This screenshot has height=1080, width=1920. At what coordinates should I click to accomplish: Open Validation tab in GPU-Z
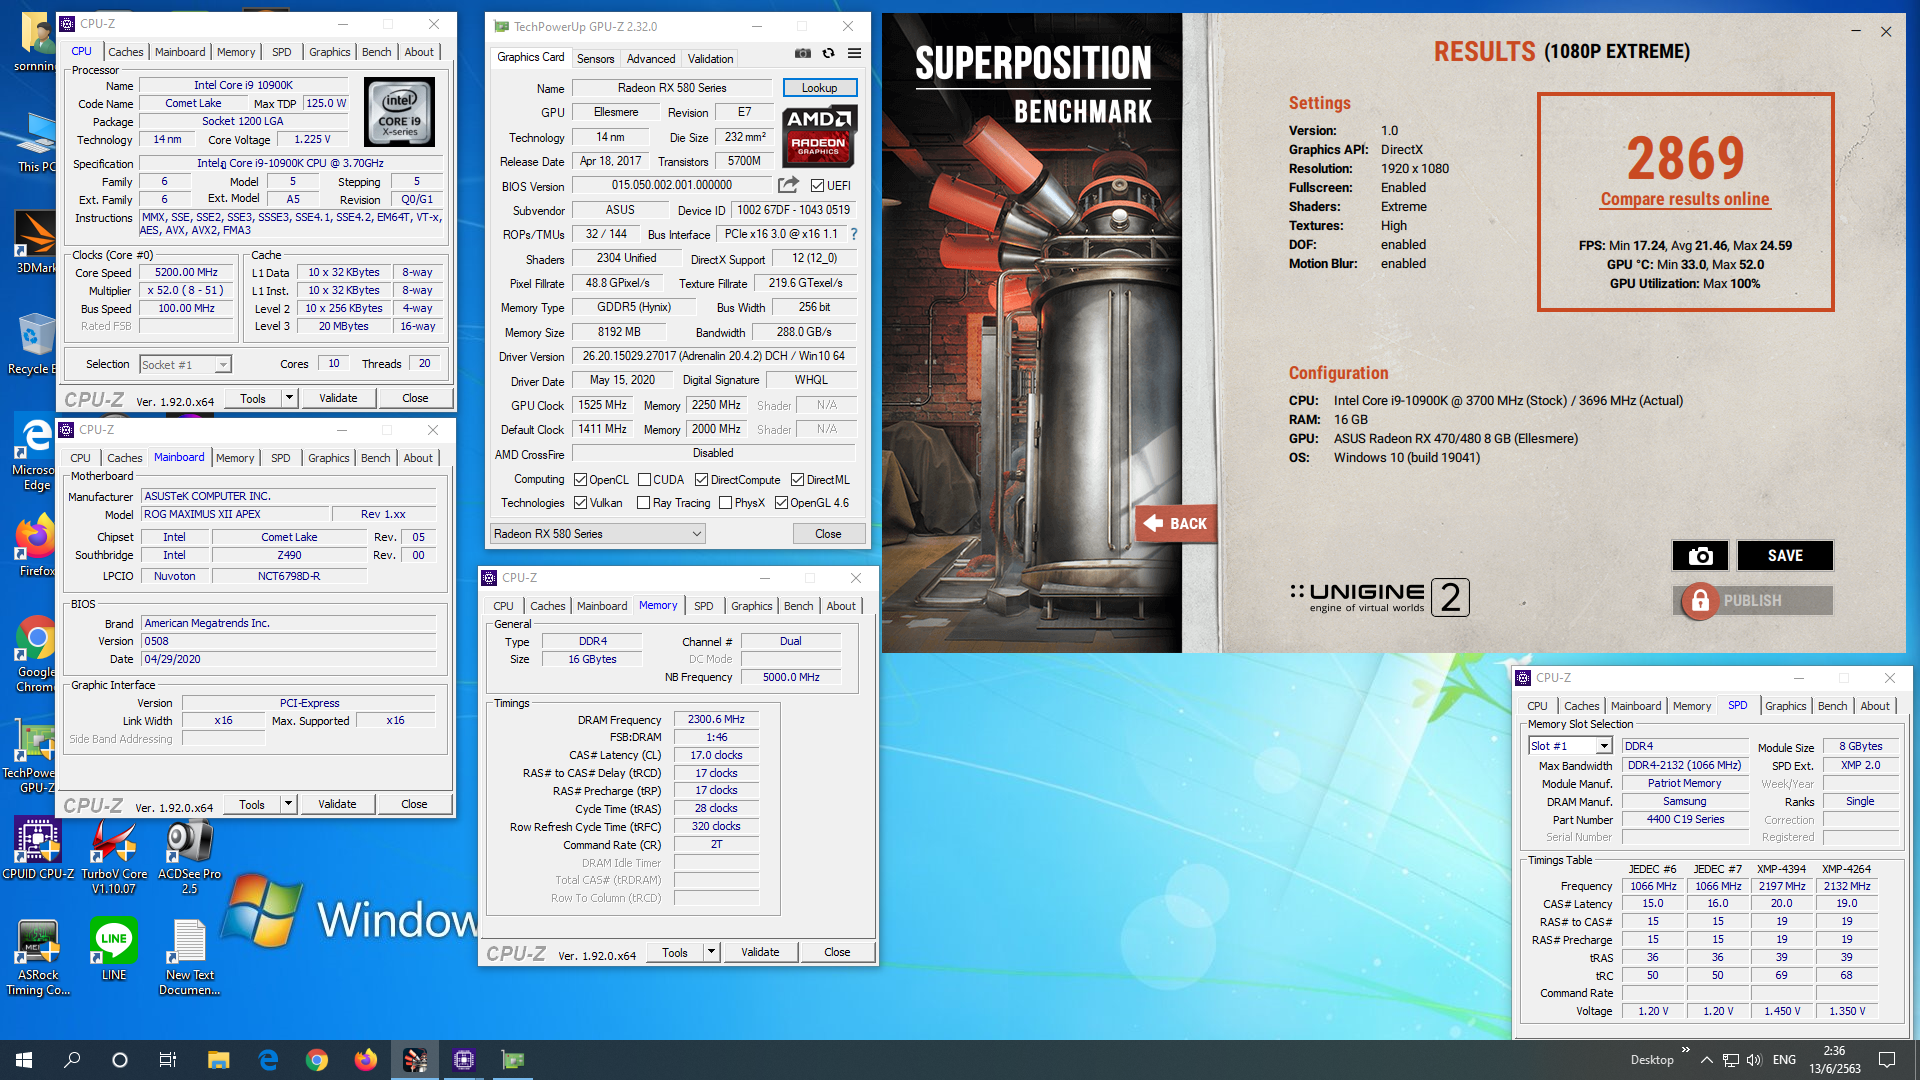tap(710, 59)
